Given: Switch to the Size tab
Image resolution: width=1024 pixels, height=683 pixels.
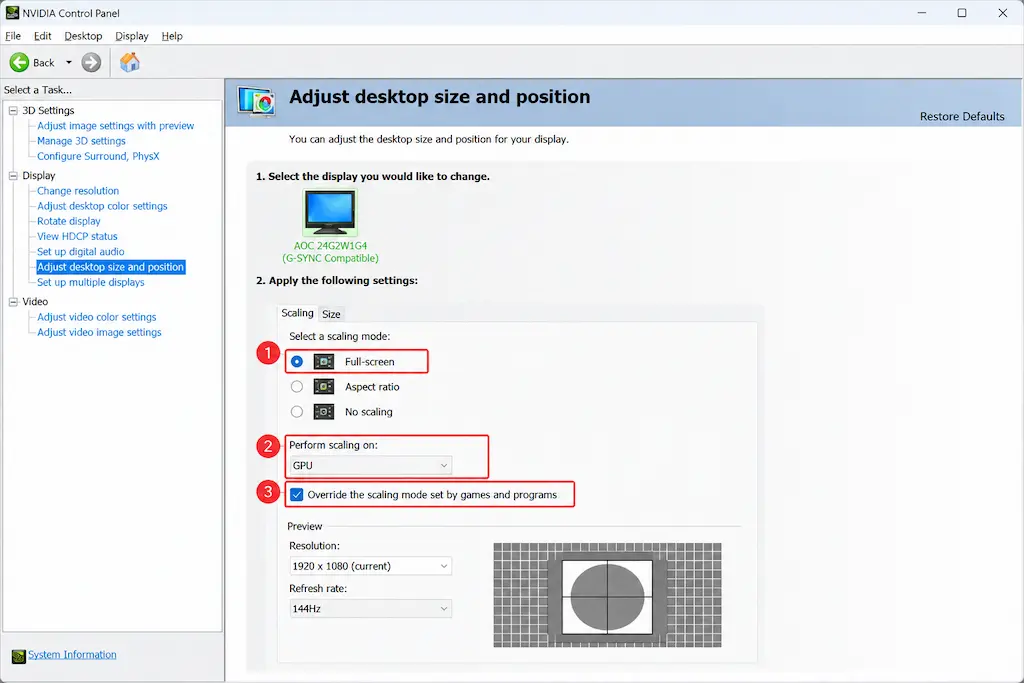Looking at the screenshot, I should (x=331, y=314).
